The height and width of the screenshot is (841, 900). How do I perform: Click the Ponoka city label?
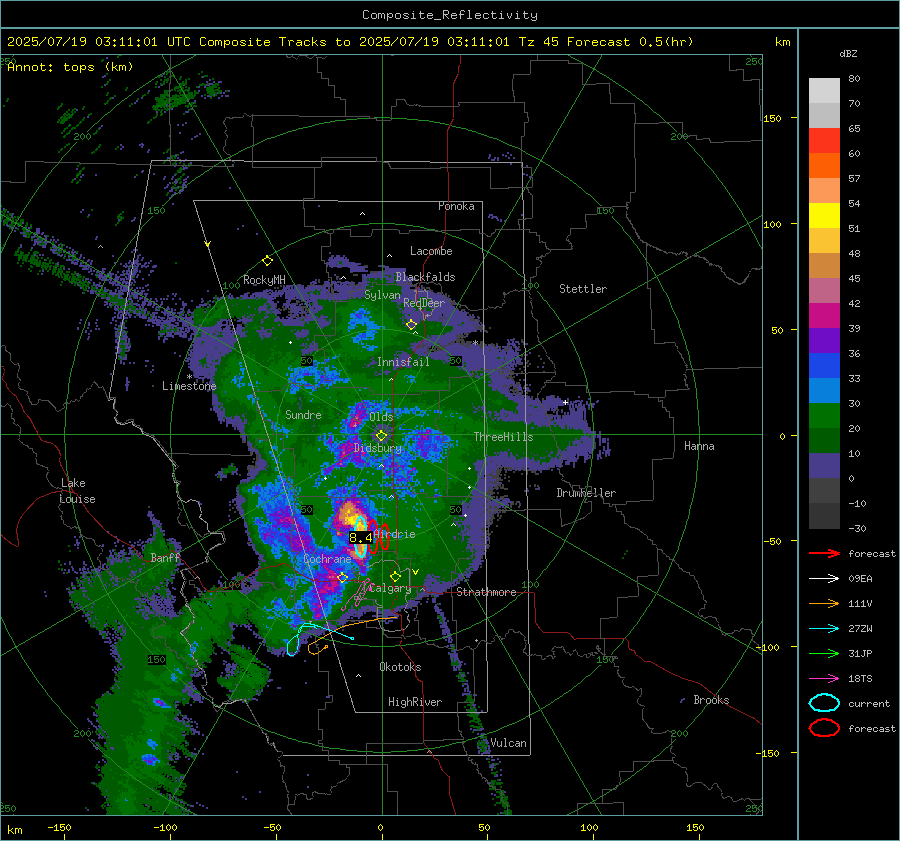click(456, 206)
